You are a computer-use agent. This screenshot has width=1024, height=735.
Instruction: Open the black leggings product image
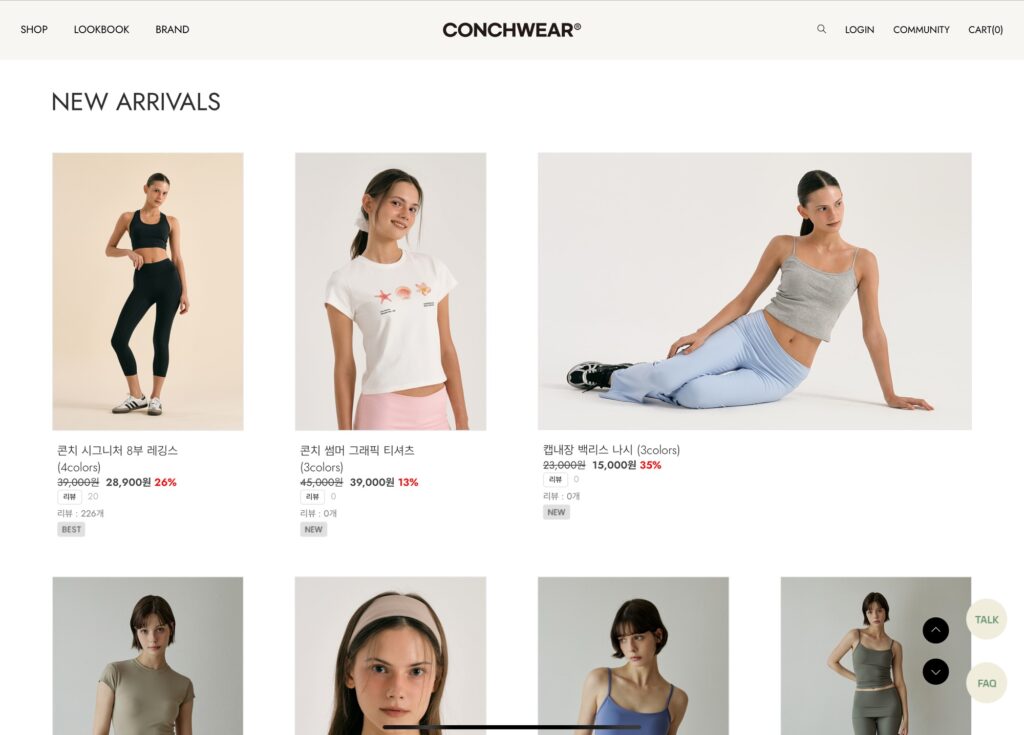point(148,291)
